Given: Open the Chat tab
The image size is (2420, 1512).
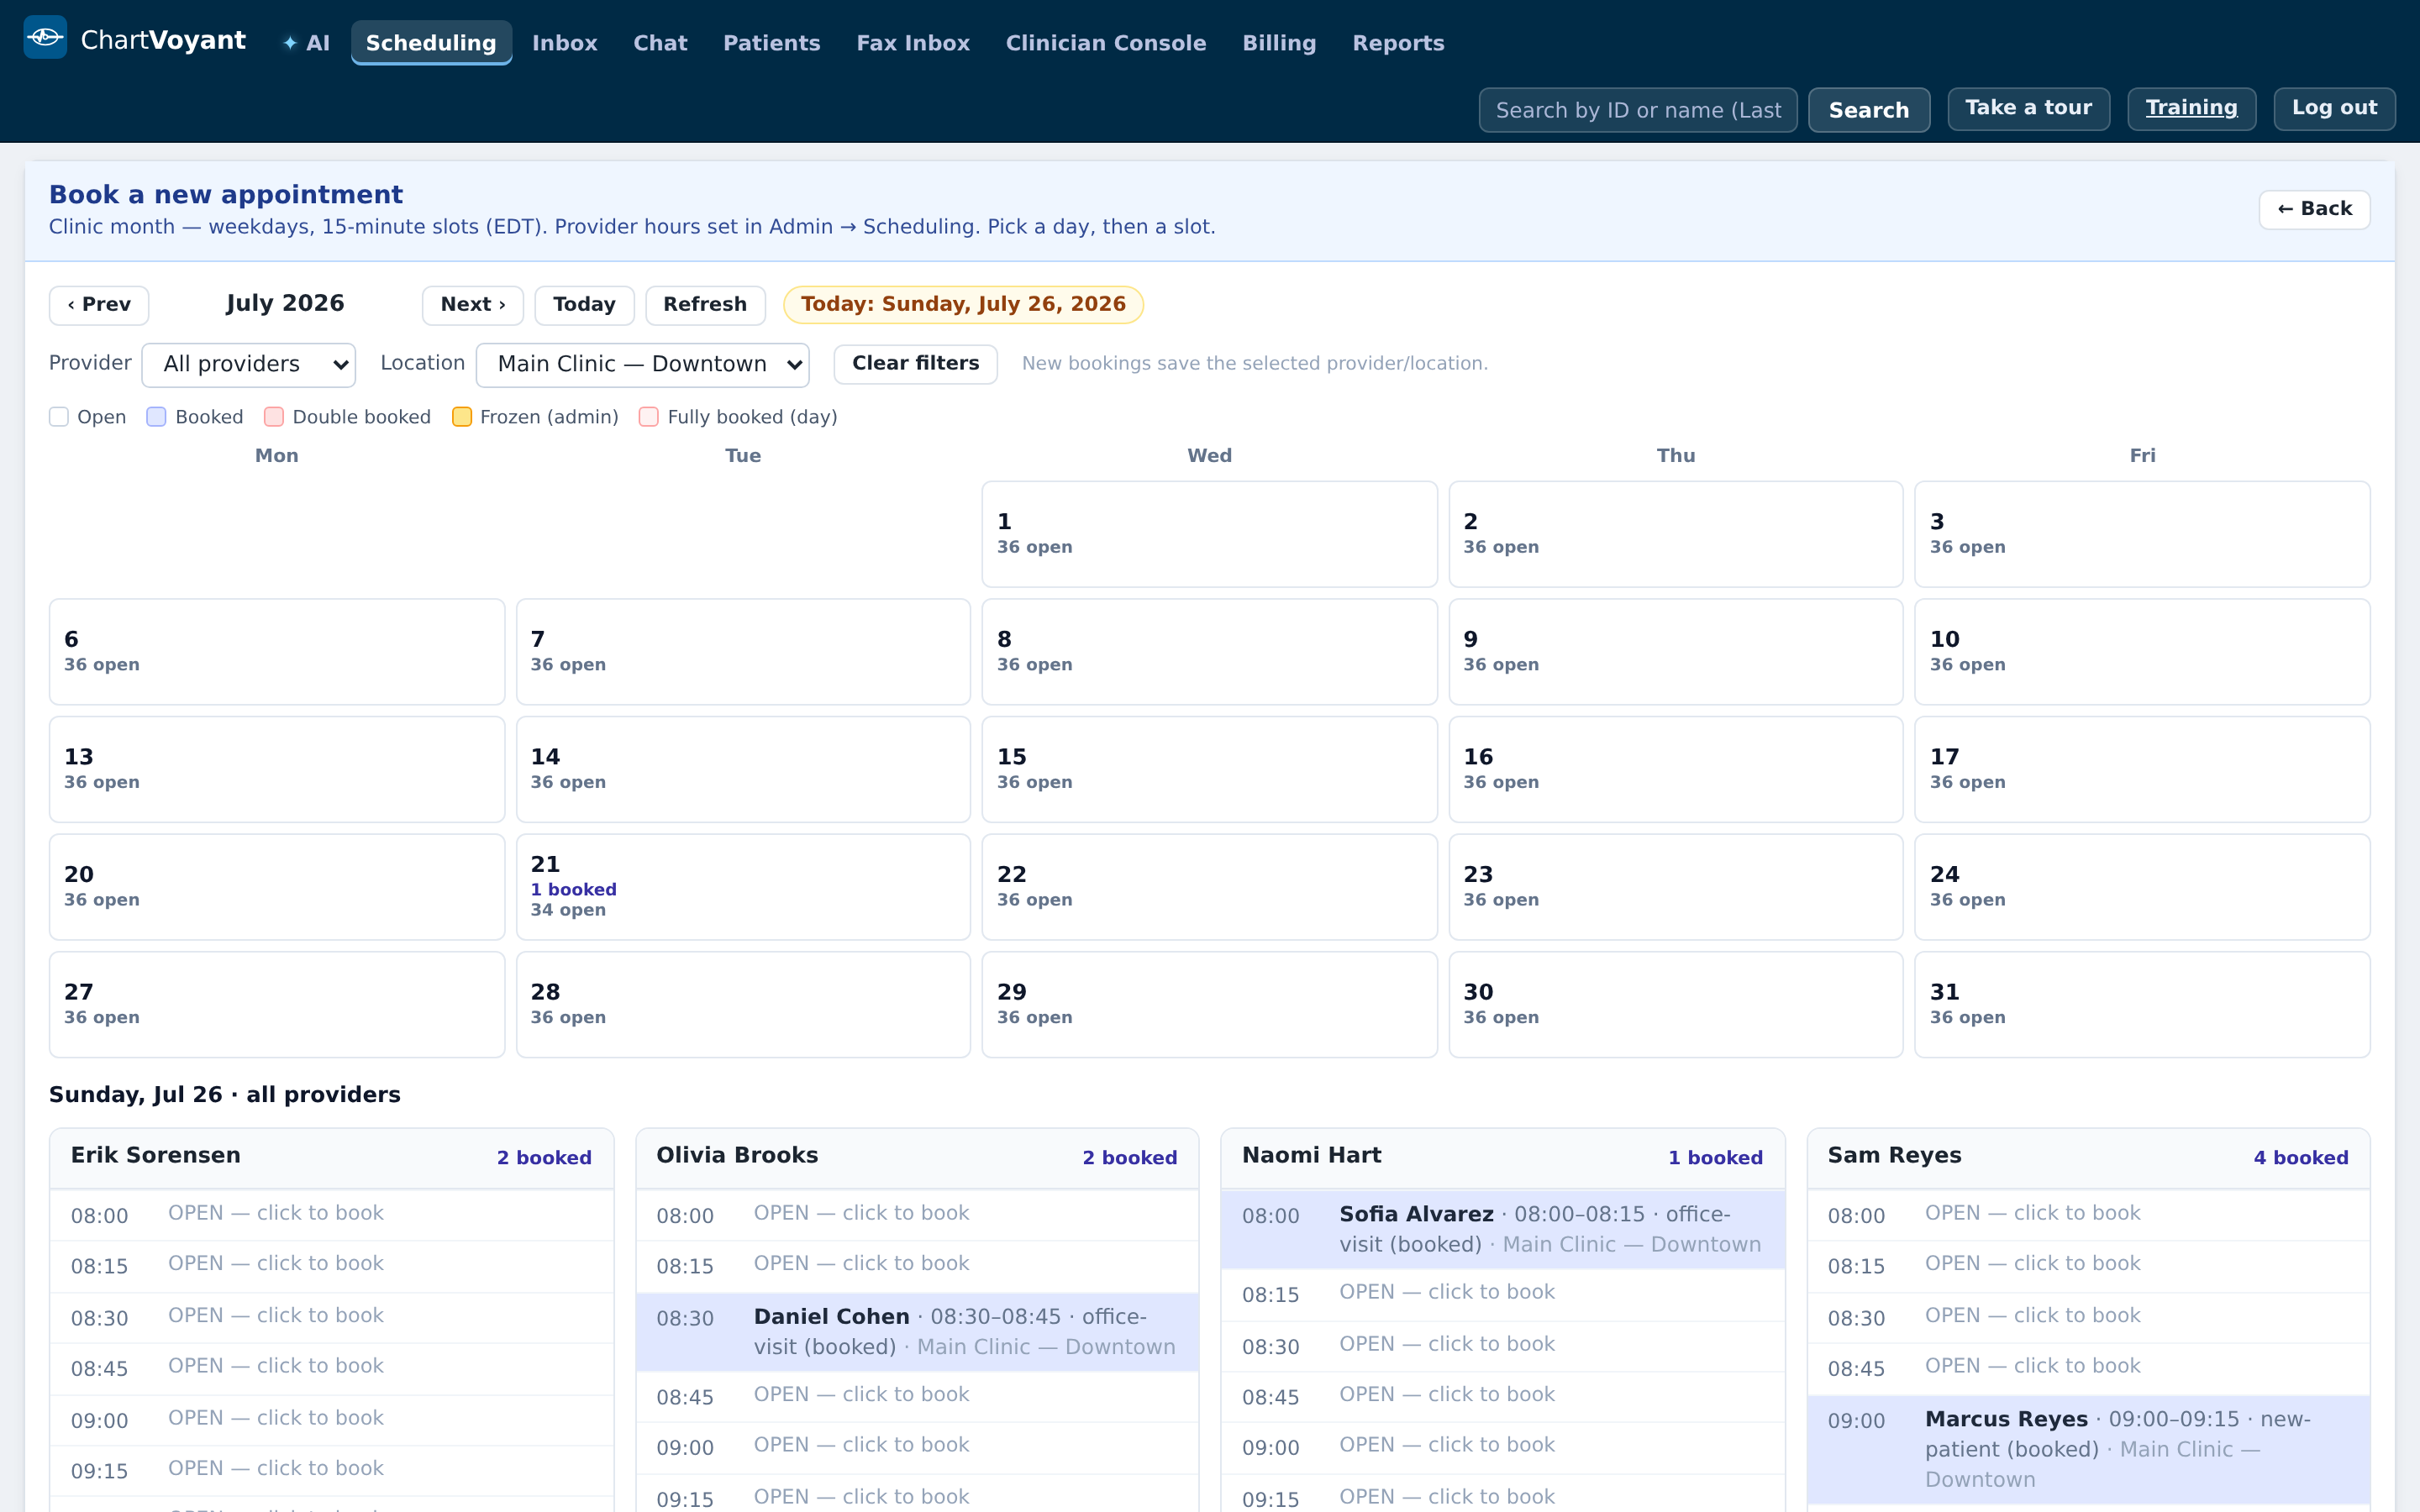Looking at the screenshot, I should point(660,43).
